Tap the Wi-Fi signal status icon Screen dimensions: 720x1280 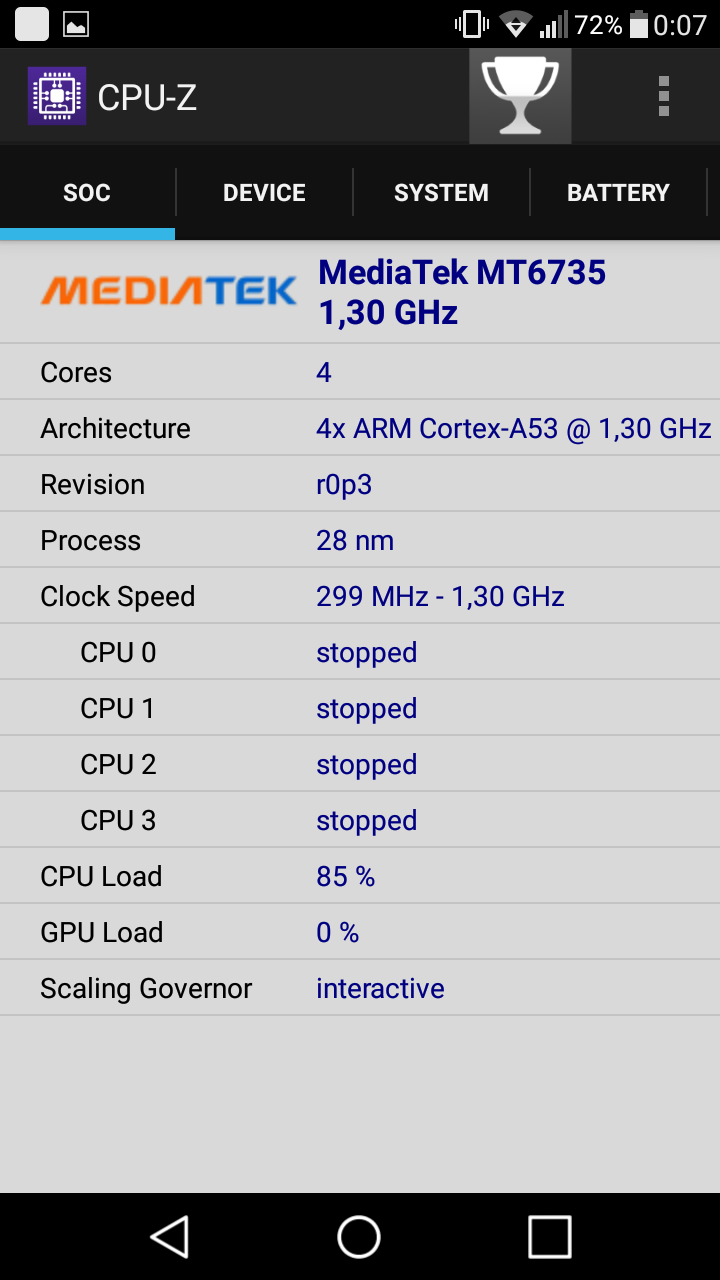click(x=516, y=25)
